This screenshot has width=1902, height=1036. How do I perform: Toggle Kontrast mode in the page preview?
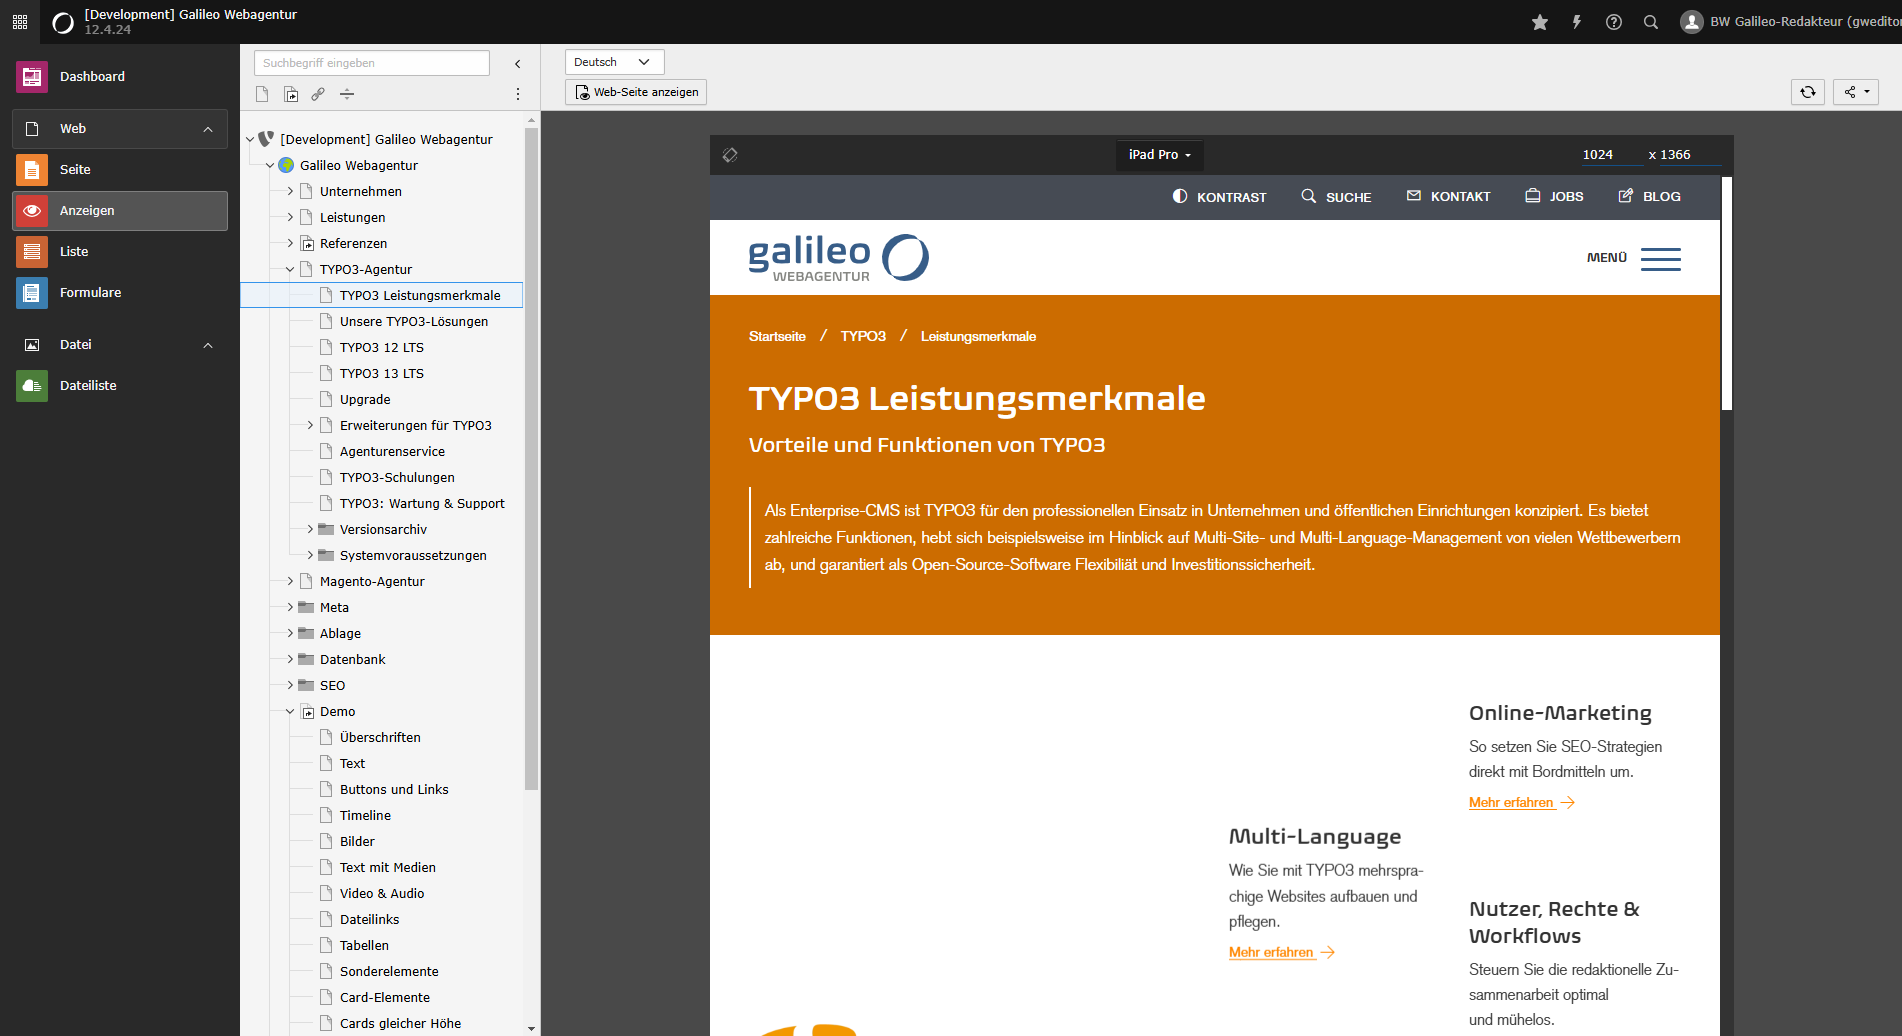[1219, 196]
